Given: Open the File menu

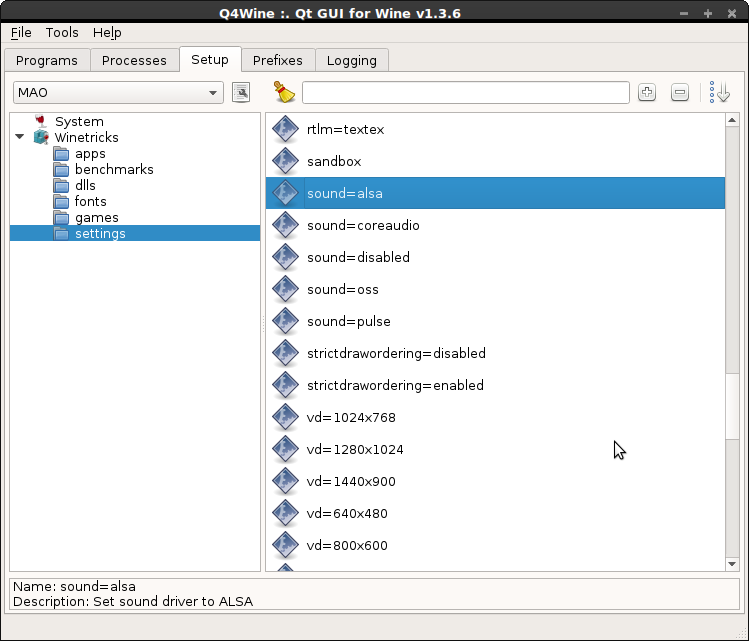Looking at the screenshot, I should click(x=21, y=32).
